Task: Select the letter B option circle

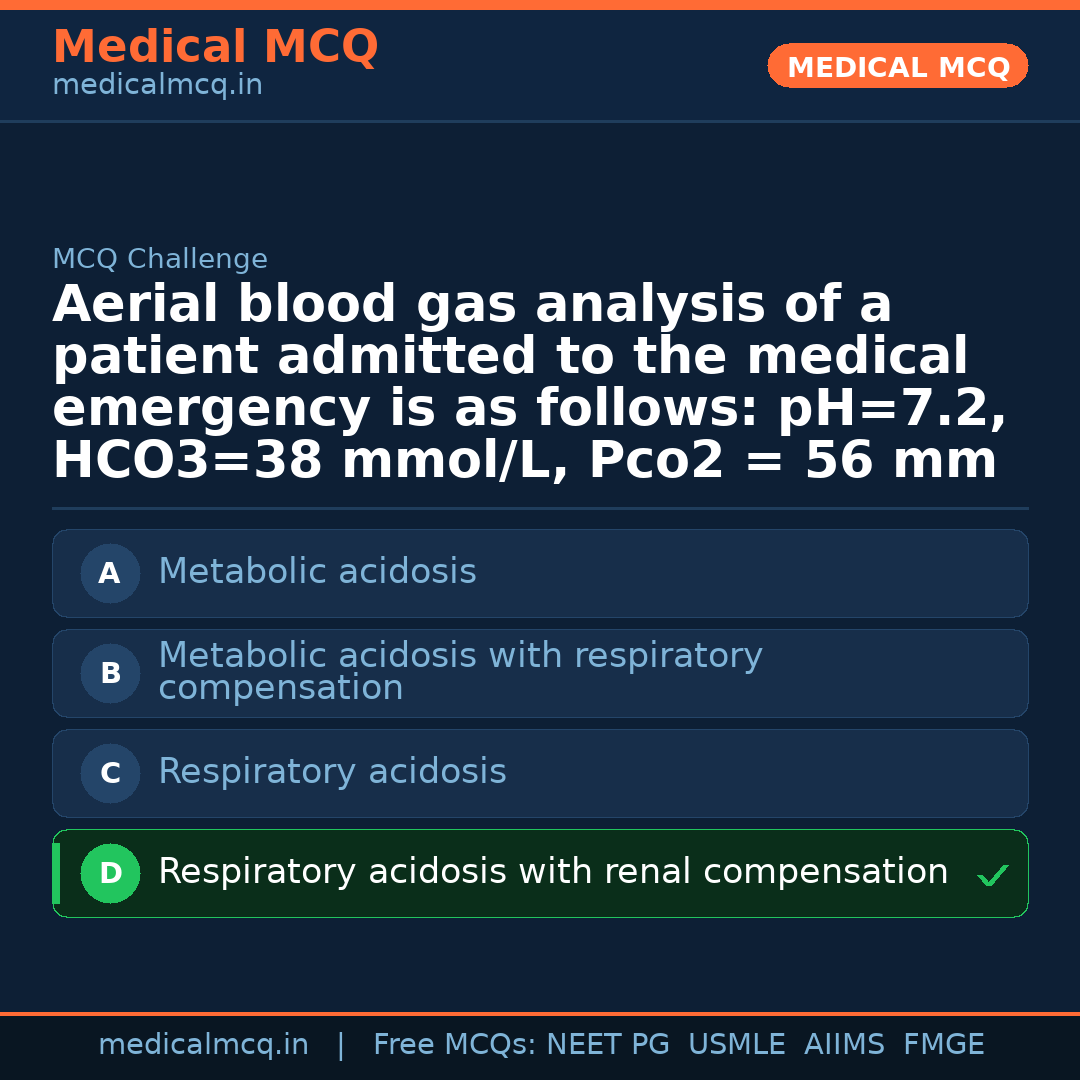Action: [x=110, y=674]
